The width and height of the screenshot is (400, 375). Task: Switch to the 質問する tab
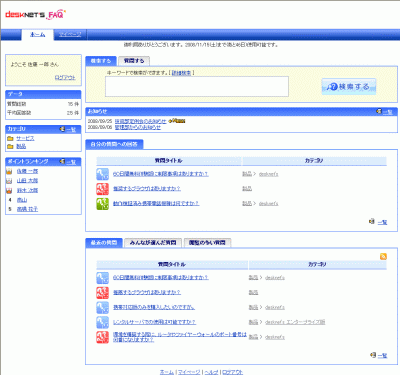coord(134,61)
